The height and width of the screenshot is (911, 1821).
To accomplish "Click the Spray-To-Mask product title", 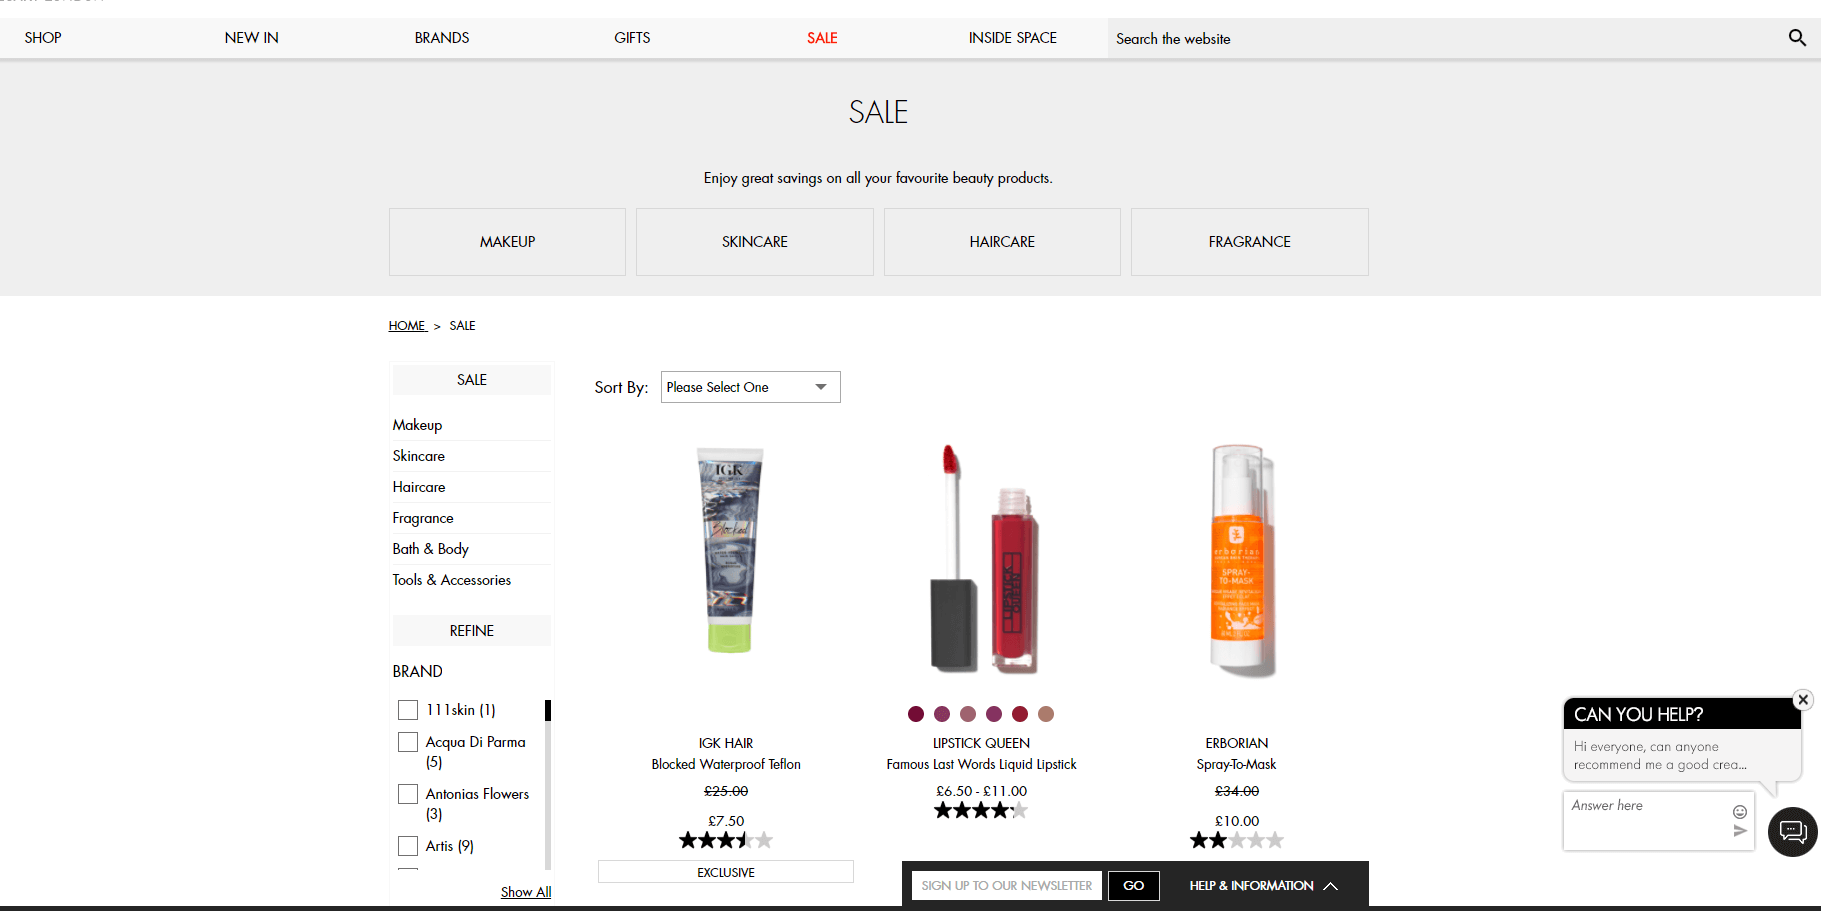I will coord(1237,764).
